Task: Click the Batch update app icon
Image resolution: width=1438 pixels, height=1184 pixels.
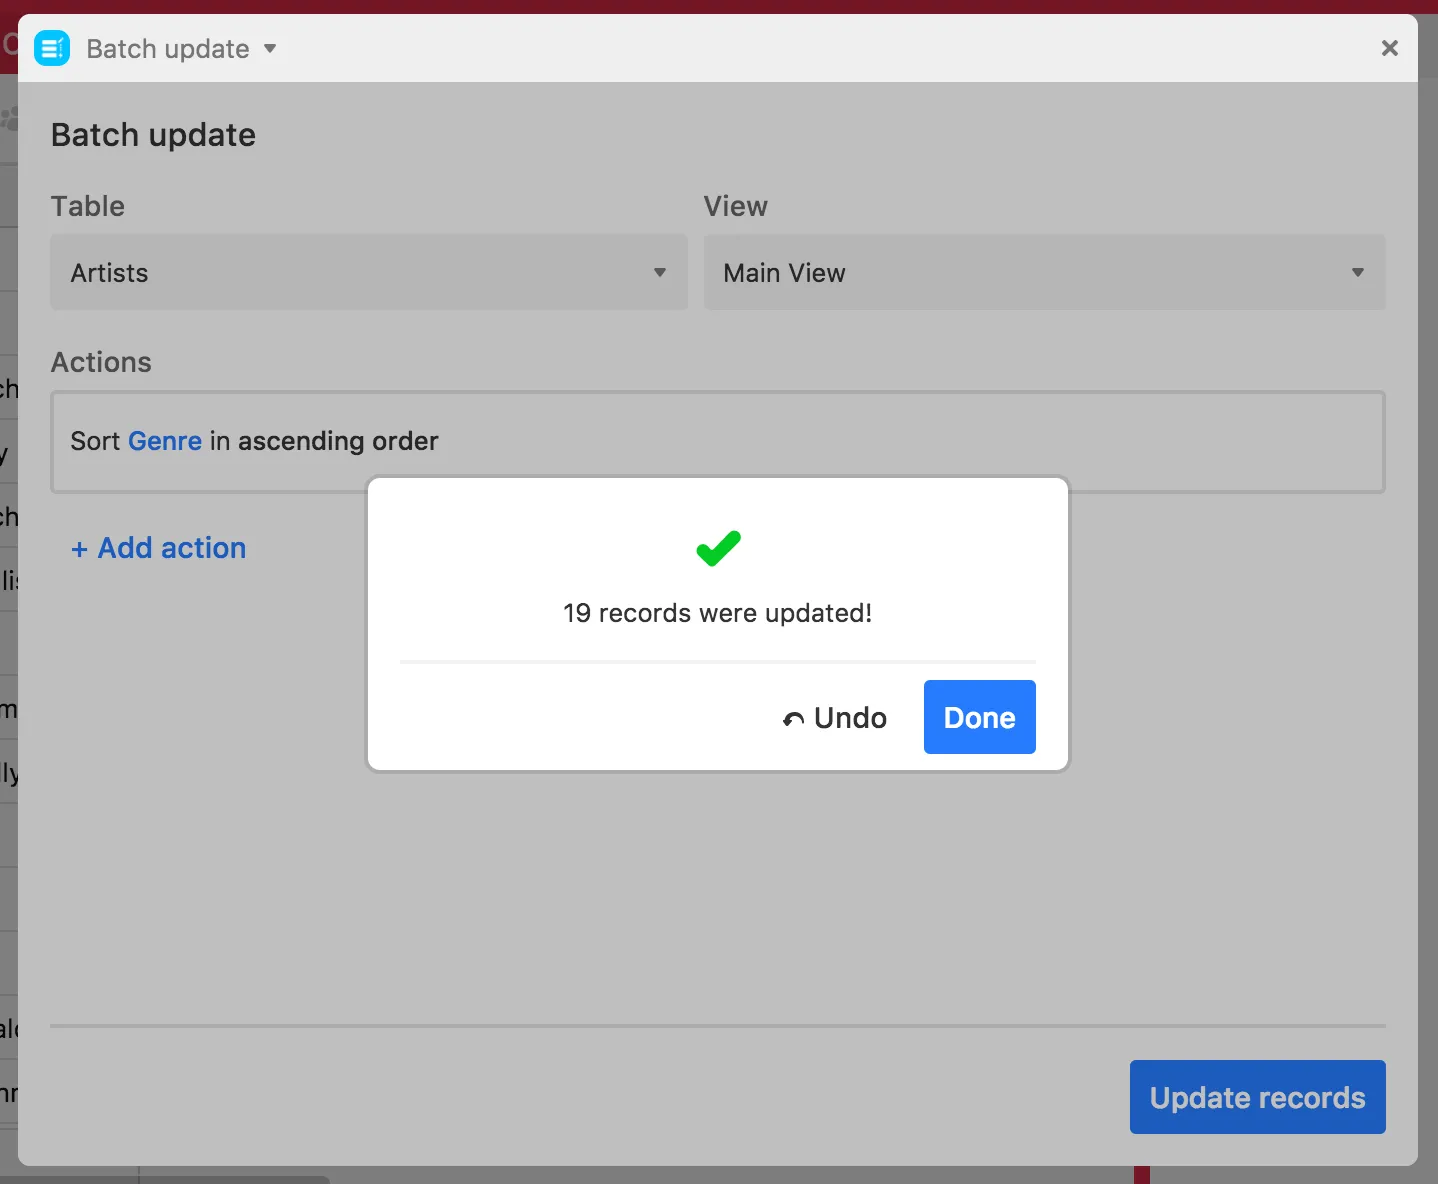Action: click(x=52, y=48)
